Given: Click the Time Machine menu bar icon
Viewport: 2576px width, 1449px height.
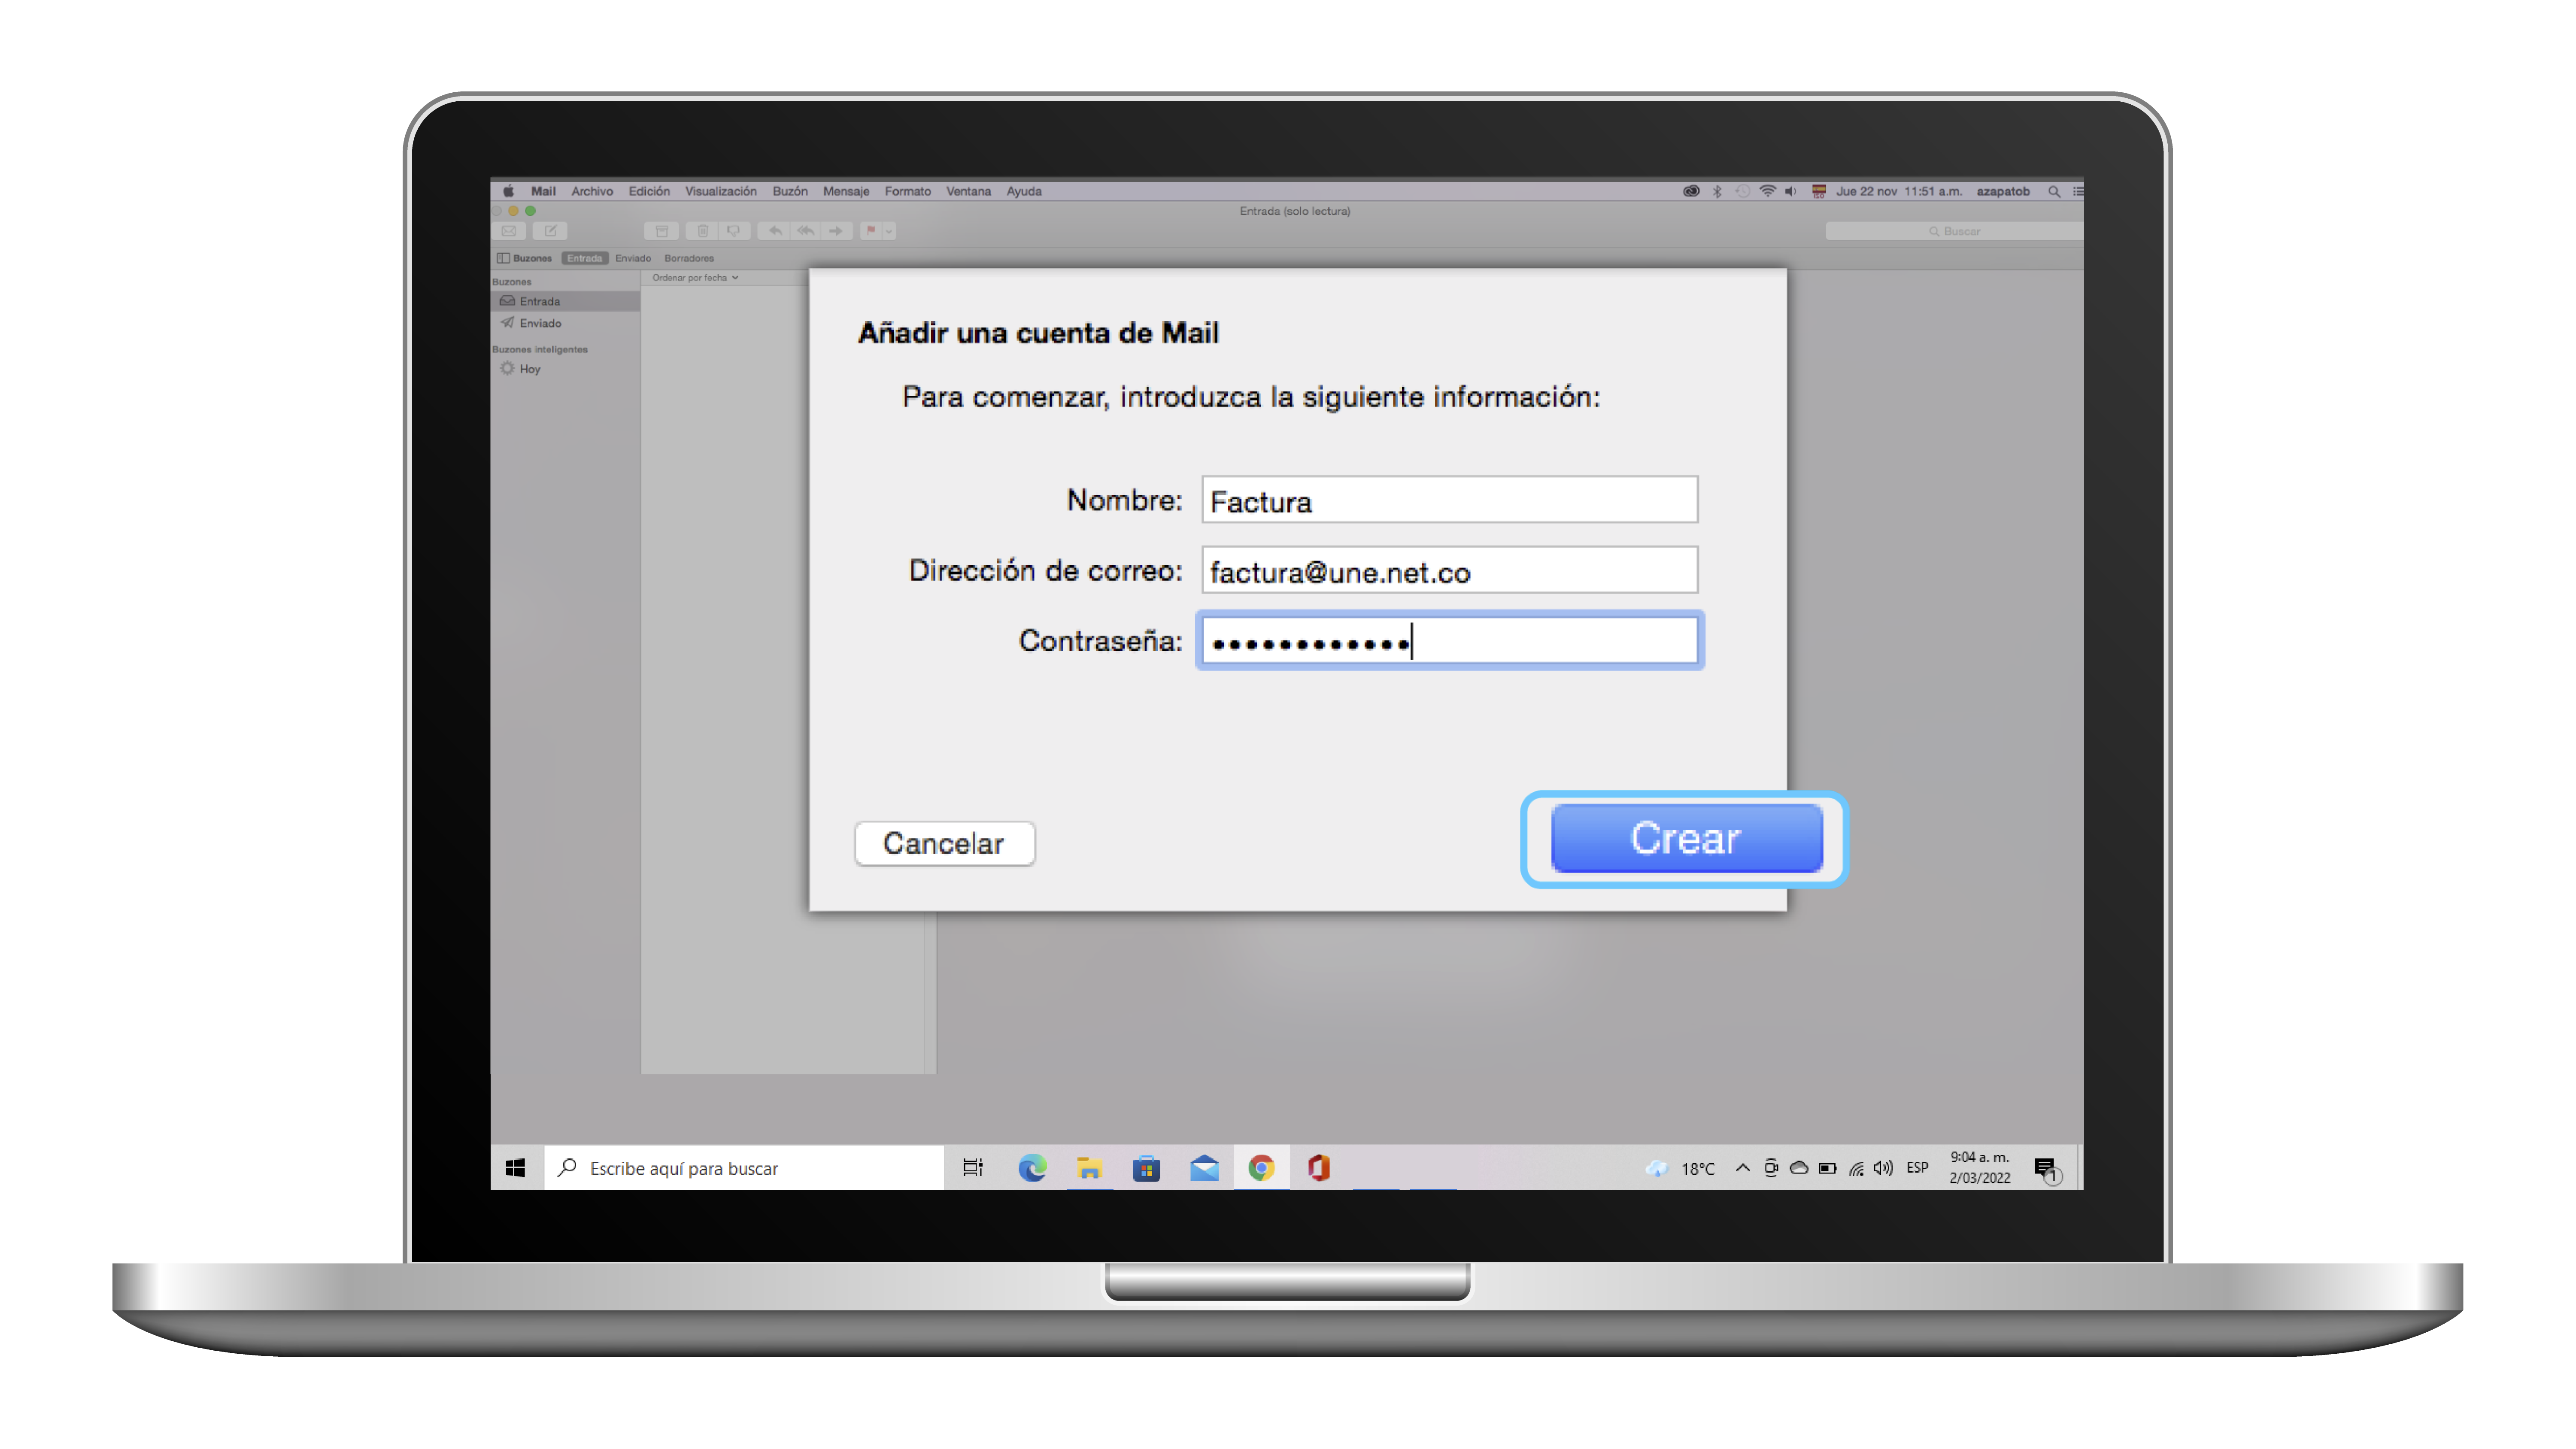Looking at the screenshot, I should tap(1743, 191).
